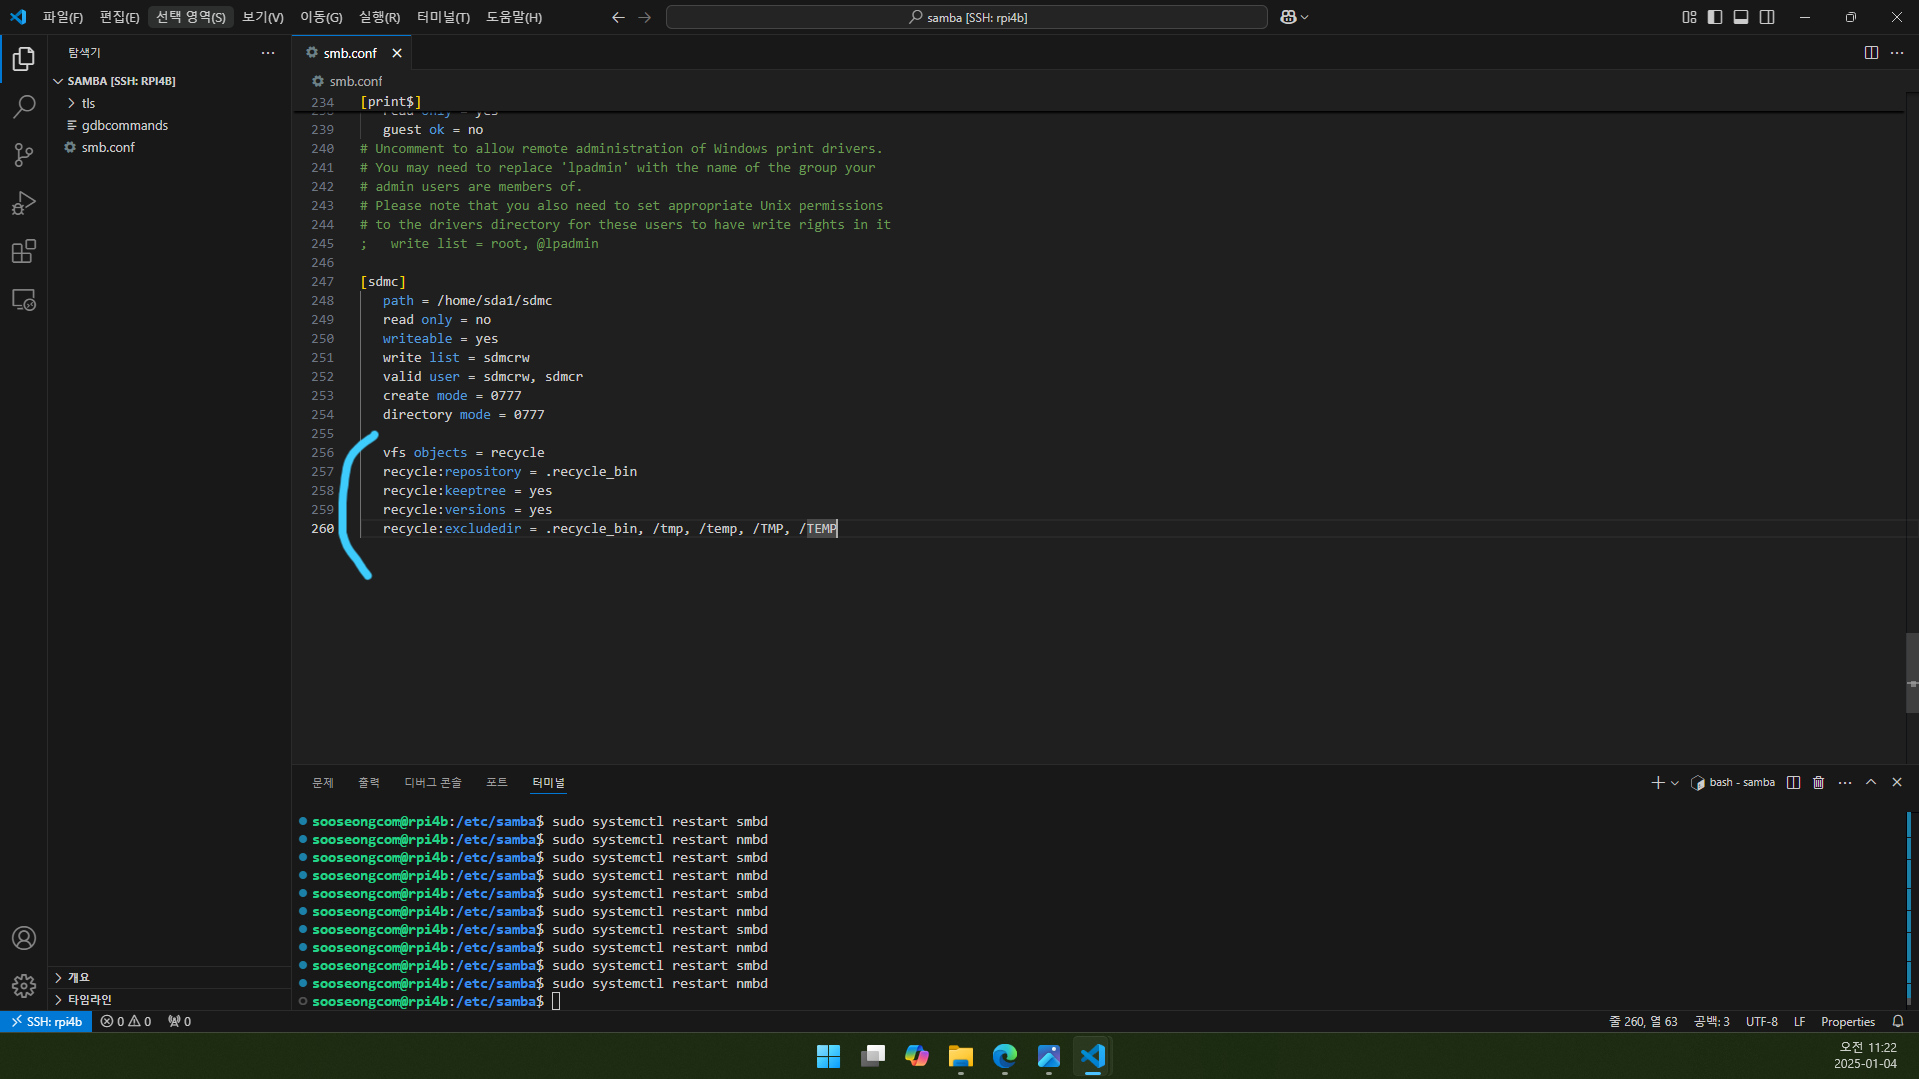
Task: Expand the 타임라인 section
Action: [x=170, y=1000]
